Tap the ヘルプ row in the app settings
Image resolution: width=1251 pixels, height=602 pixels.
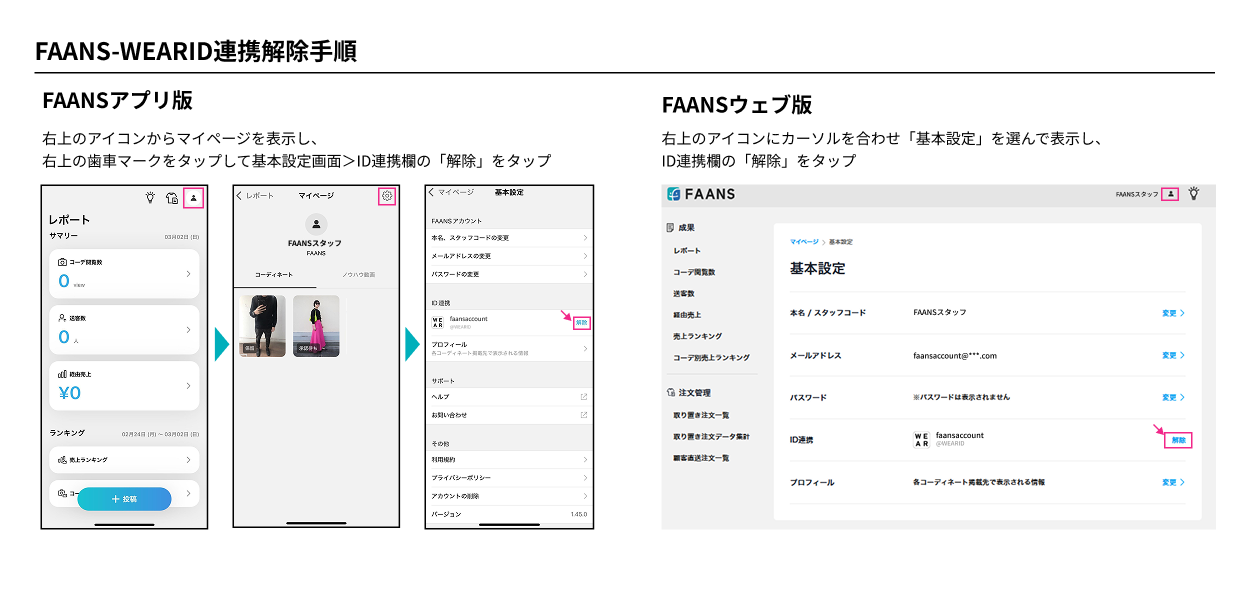(509, 397)
